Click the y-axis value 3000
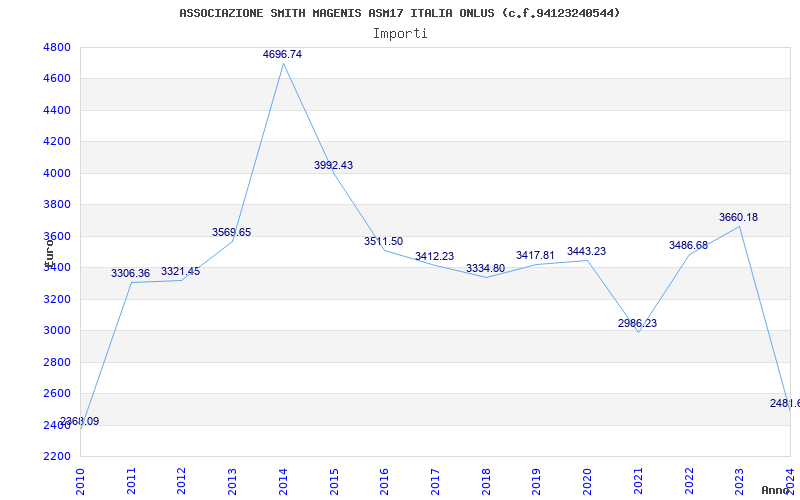This screenshot has width=800, height=500. (x=55, y=331)
